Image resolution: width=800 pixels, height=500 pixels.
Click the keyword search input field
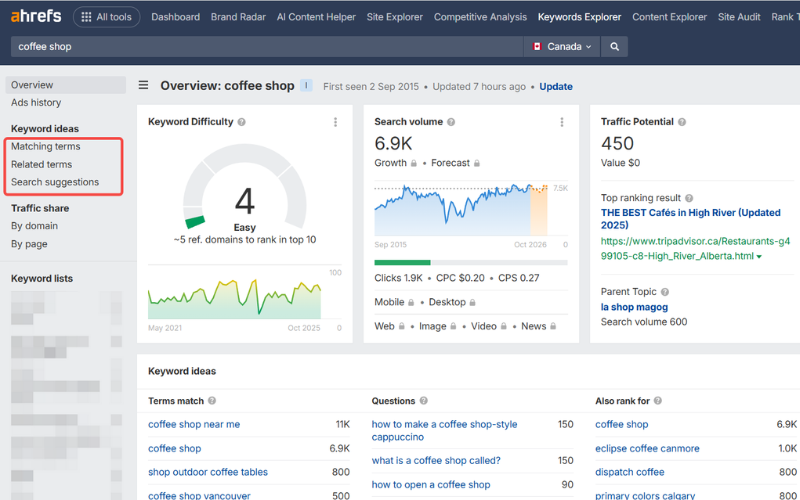tap(265, 46)
